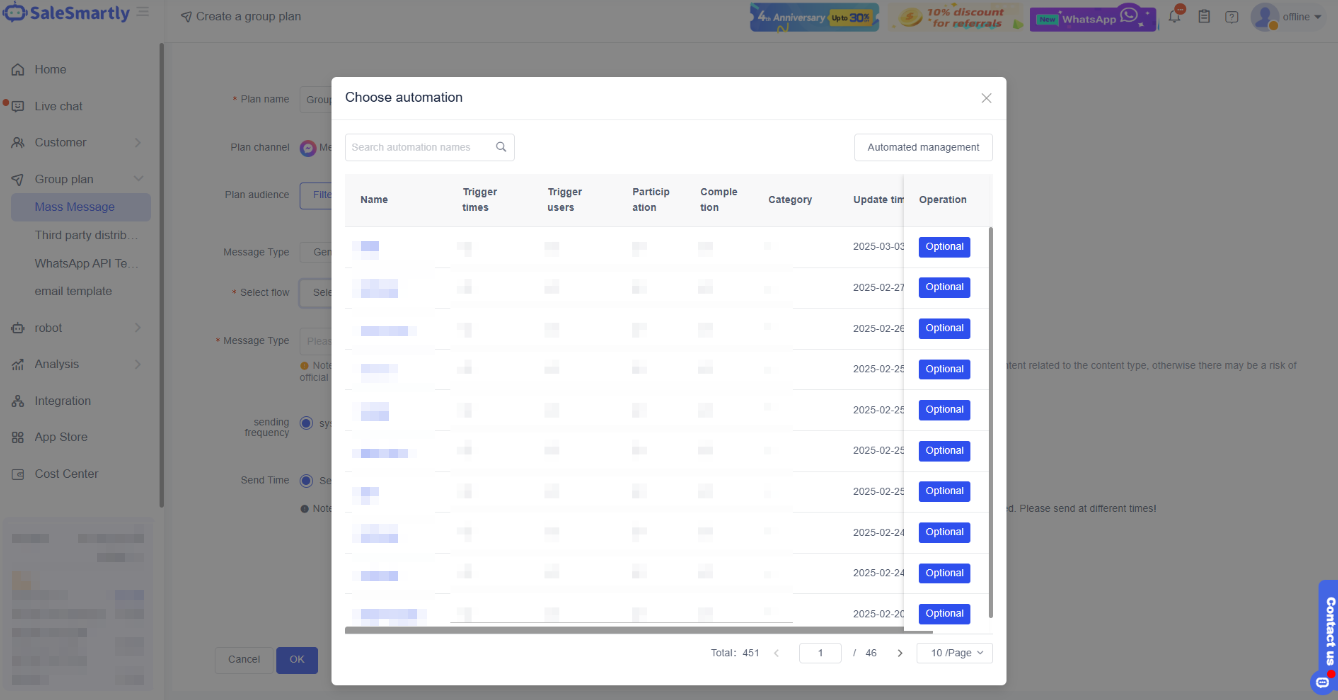1338x700 pixels.
Task: Open Live chat from the sidebar
Action: 58,106
